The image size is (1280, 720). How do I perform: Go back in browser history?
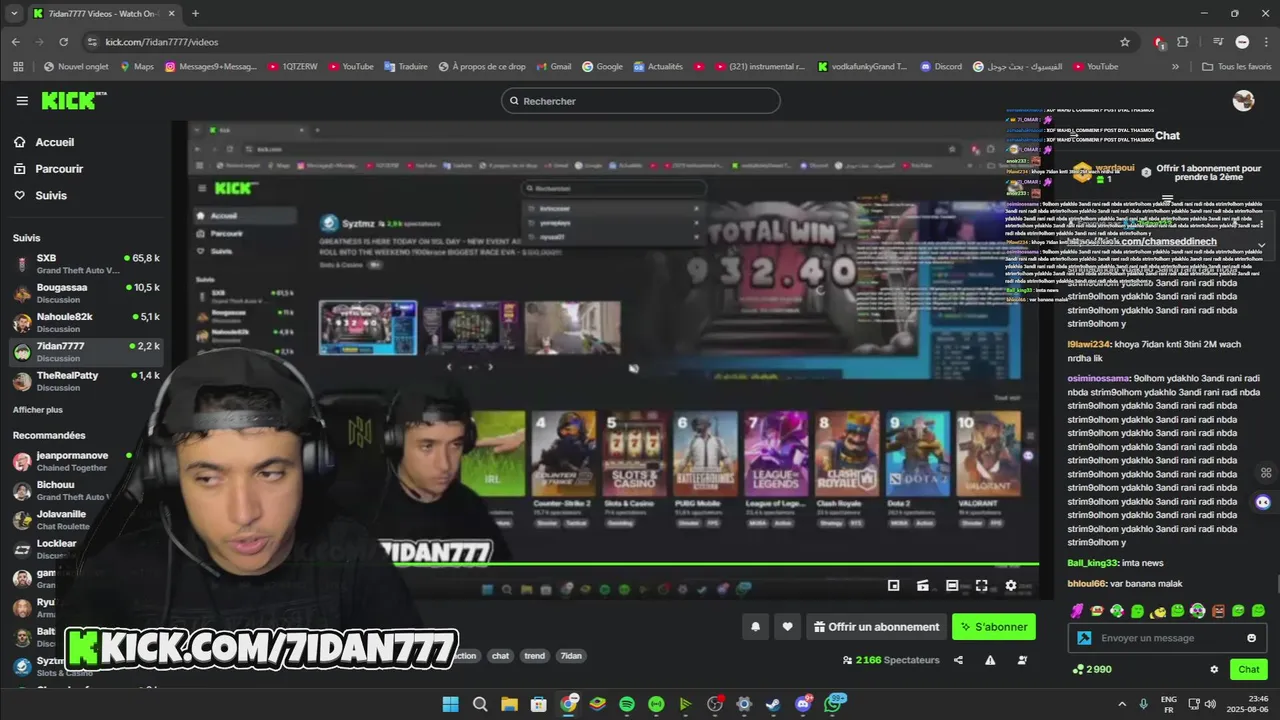point(15,42)
